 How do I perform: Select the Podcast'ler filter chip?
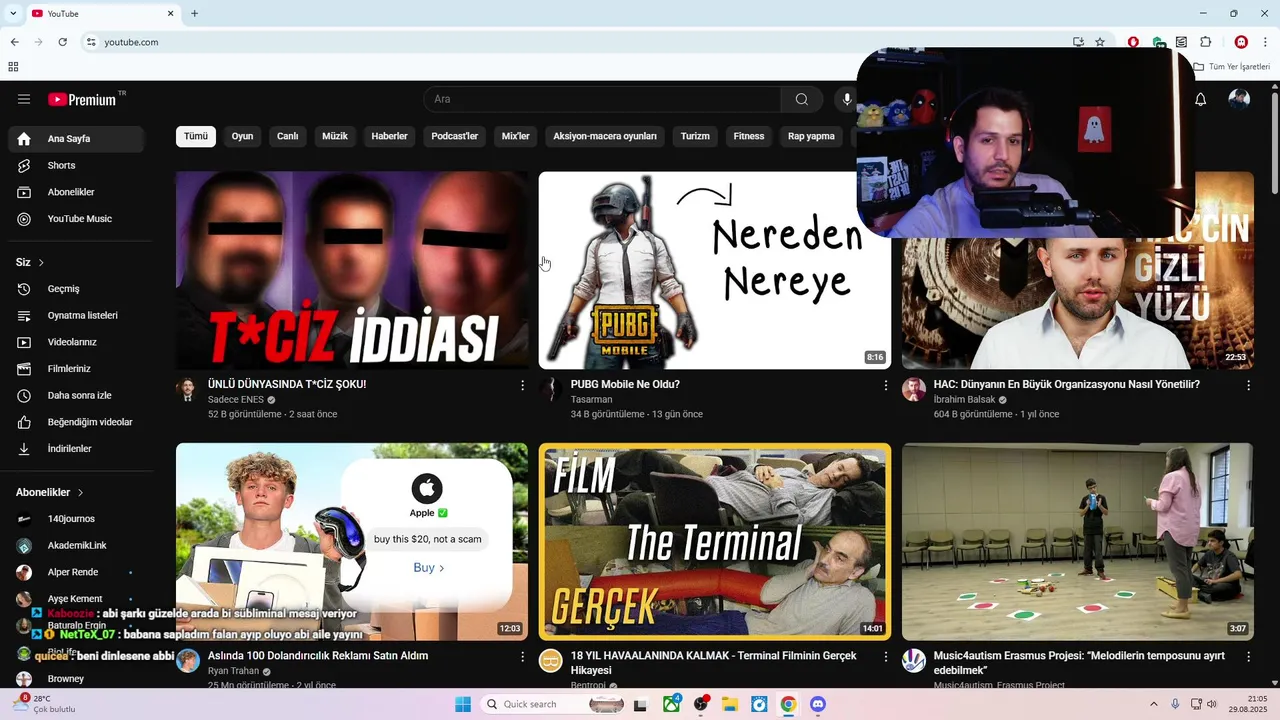tap(455, 136)
